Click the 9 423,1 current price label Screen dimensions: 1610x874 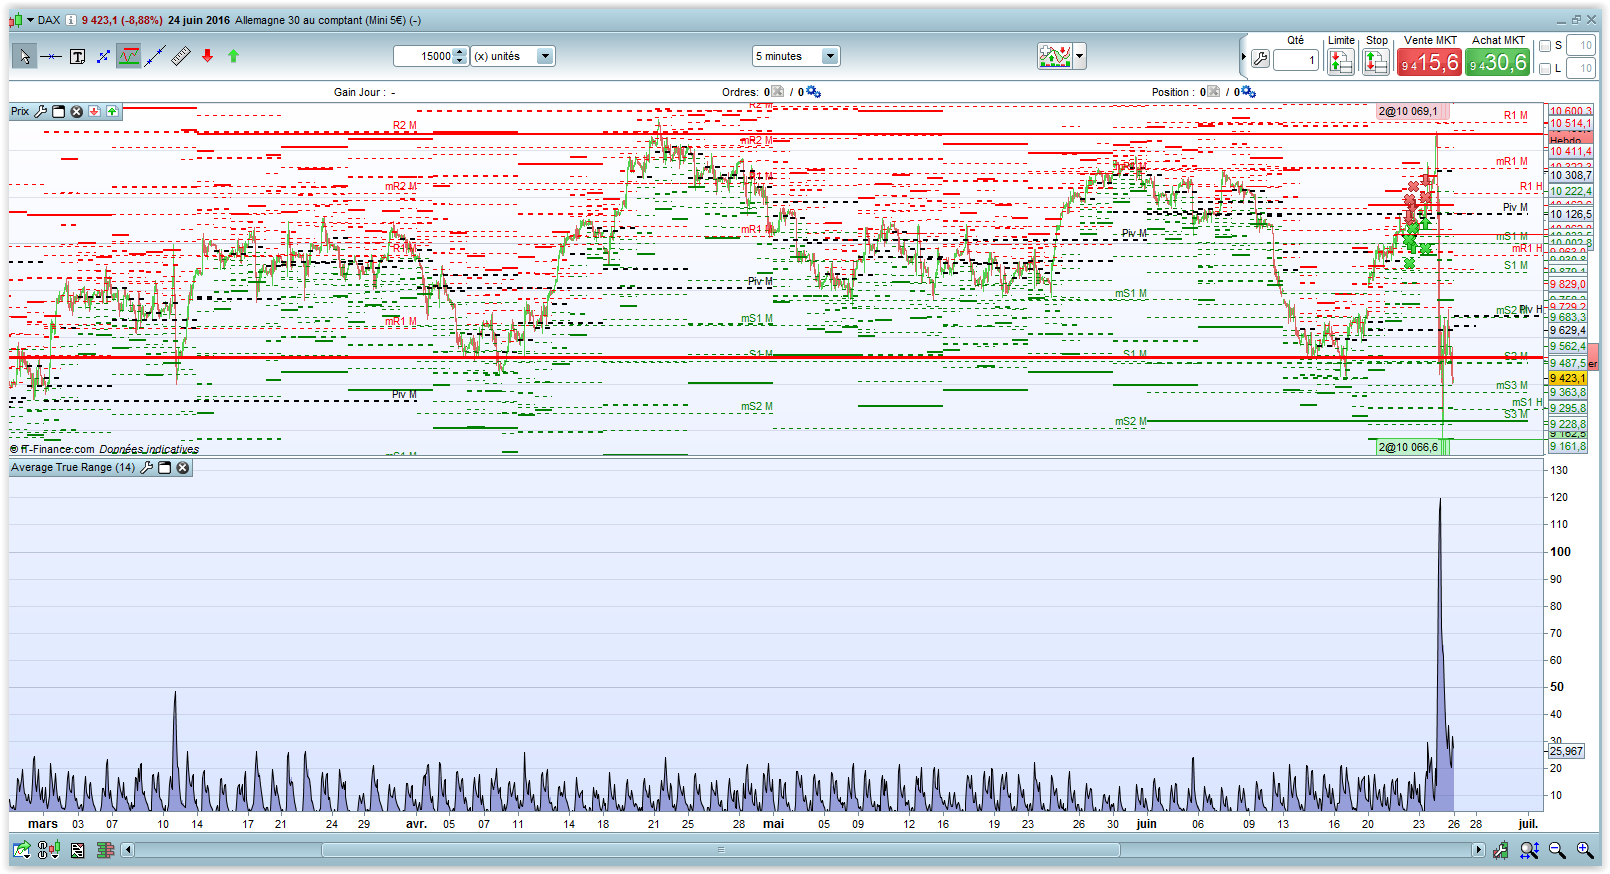1568,378
